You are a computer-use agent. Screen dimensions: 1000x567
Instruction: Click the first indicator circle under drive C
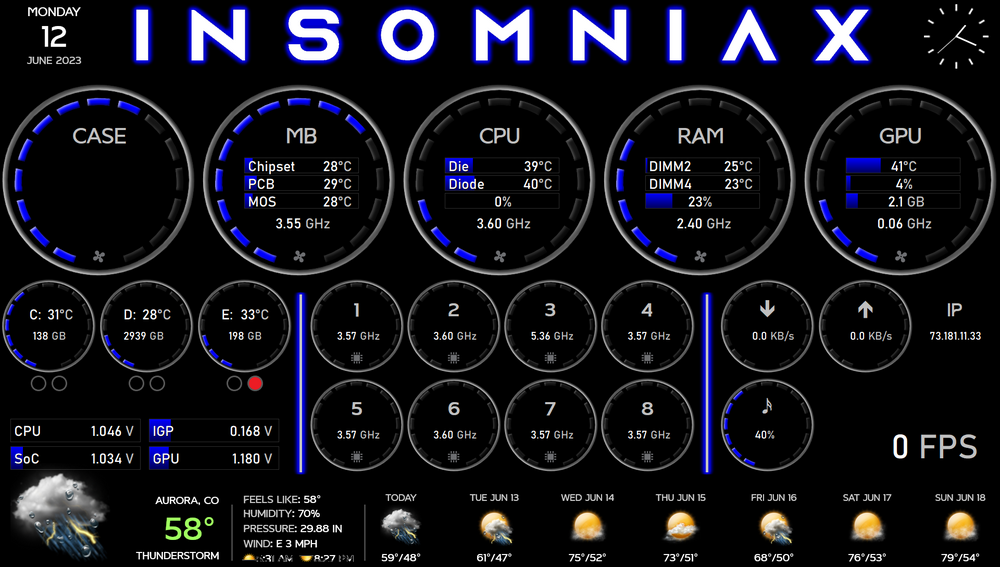click(39, 384)
